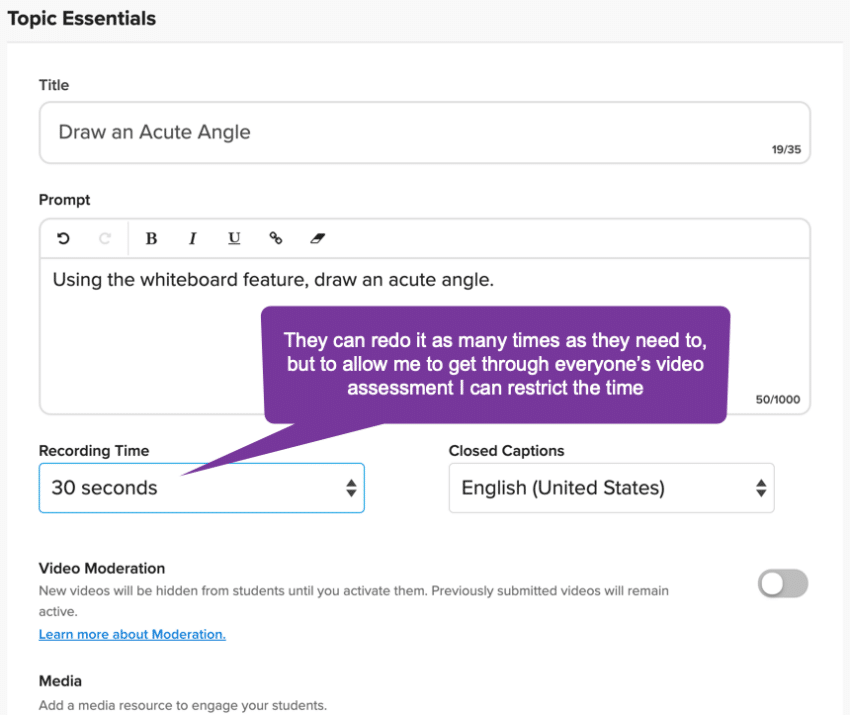The width and height of the screenshot is (850, 715).
Task: Click the Media section heading
Action: pyautogui.click(x=60, y=681)
